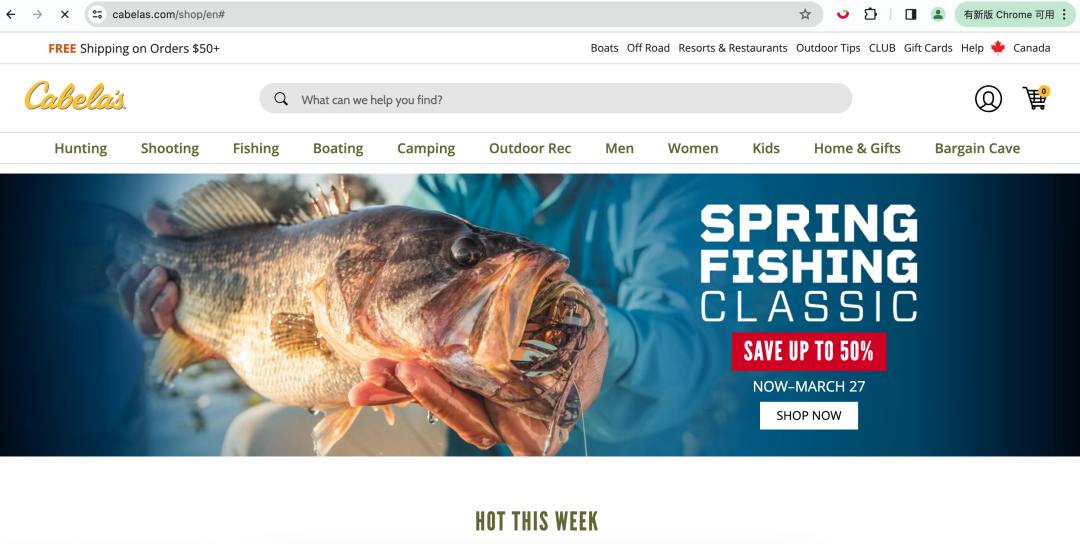Image resolution: width=1080 pixels, height=544 pixels.
Task: Go back with browser back arrow
Action: (x=11, y=14)
